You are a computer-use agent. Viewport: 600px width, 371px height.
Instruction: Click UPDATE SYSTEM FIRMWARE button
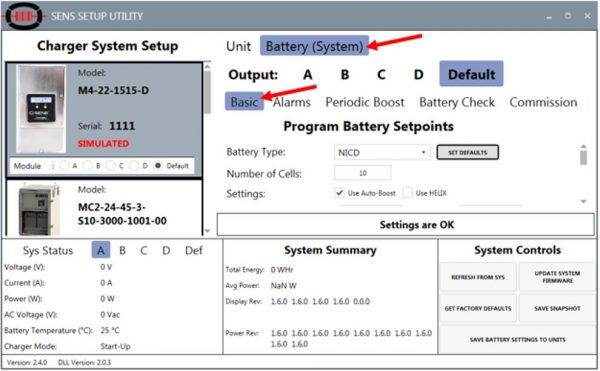point(557,277)
